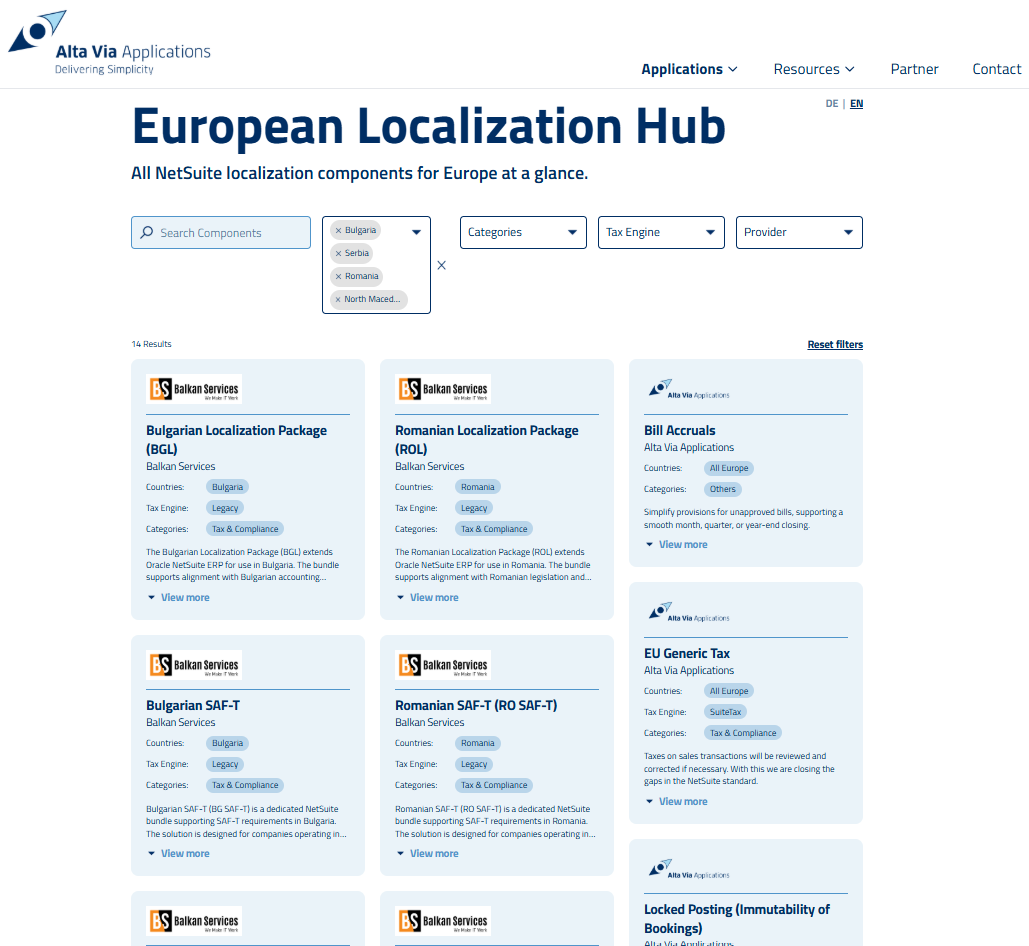The height and width of the screenshot is (946, 1029).
Task: Click the search magnifier icon
Action: [x=147, y=232]
